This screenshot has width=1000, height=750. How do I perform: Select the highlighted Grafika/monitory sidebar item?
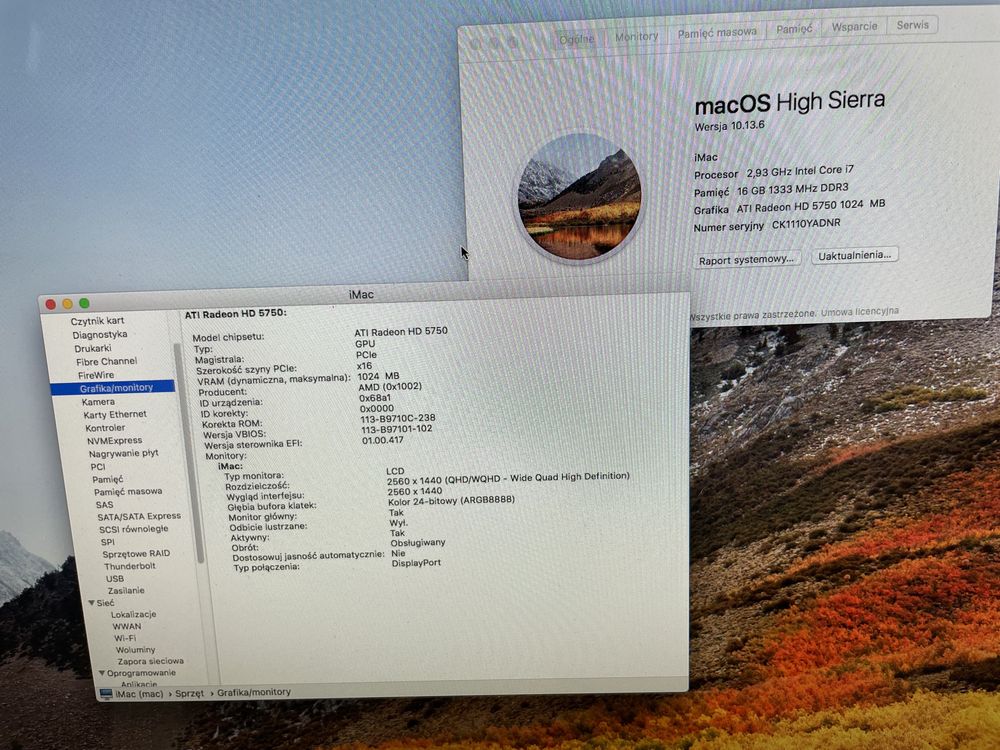click(x=112, y=388)
